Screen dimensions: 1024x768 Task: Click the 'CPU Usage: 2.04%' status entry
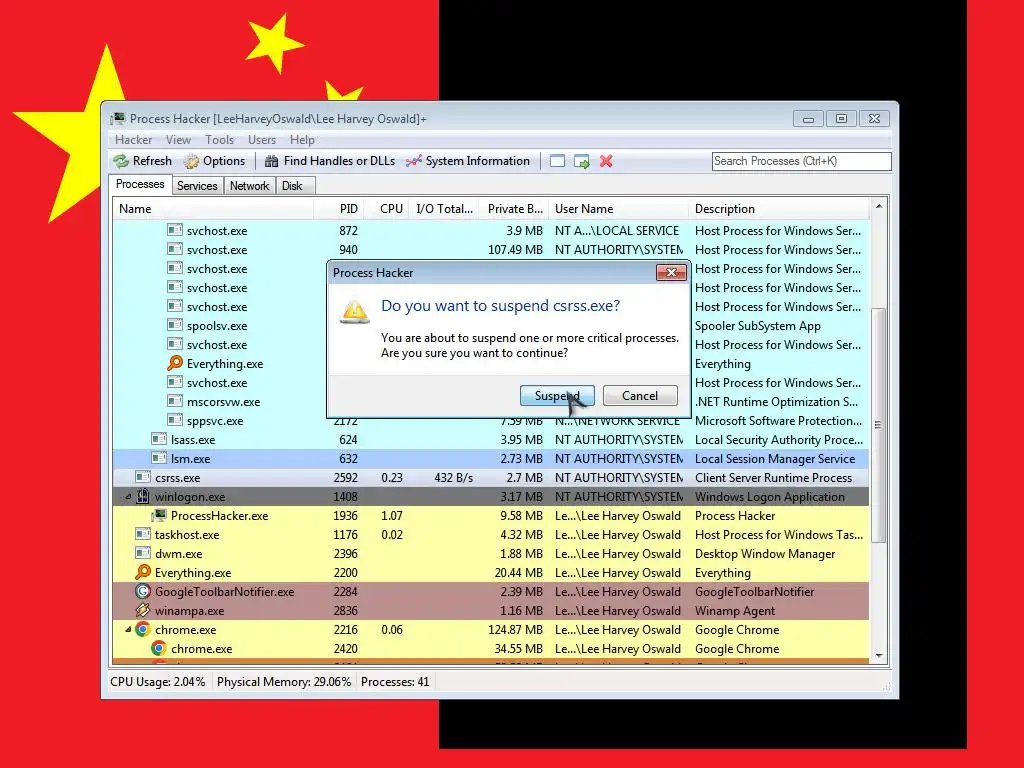[x=157, y=682]
